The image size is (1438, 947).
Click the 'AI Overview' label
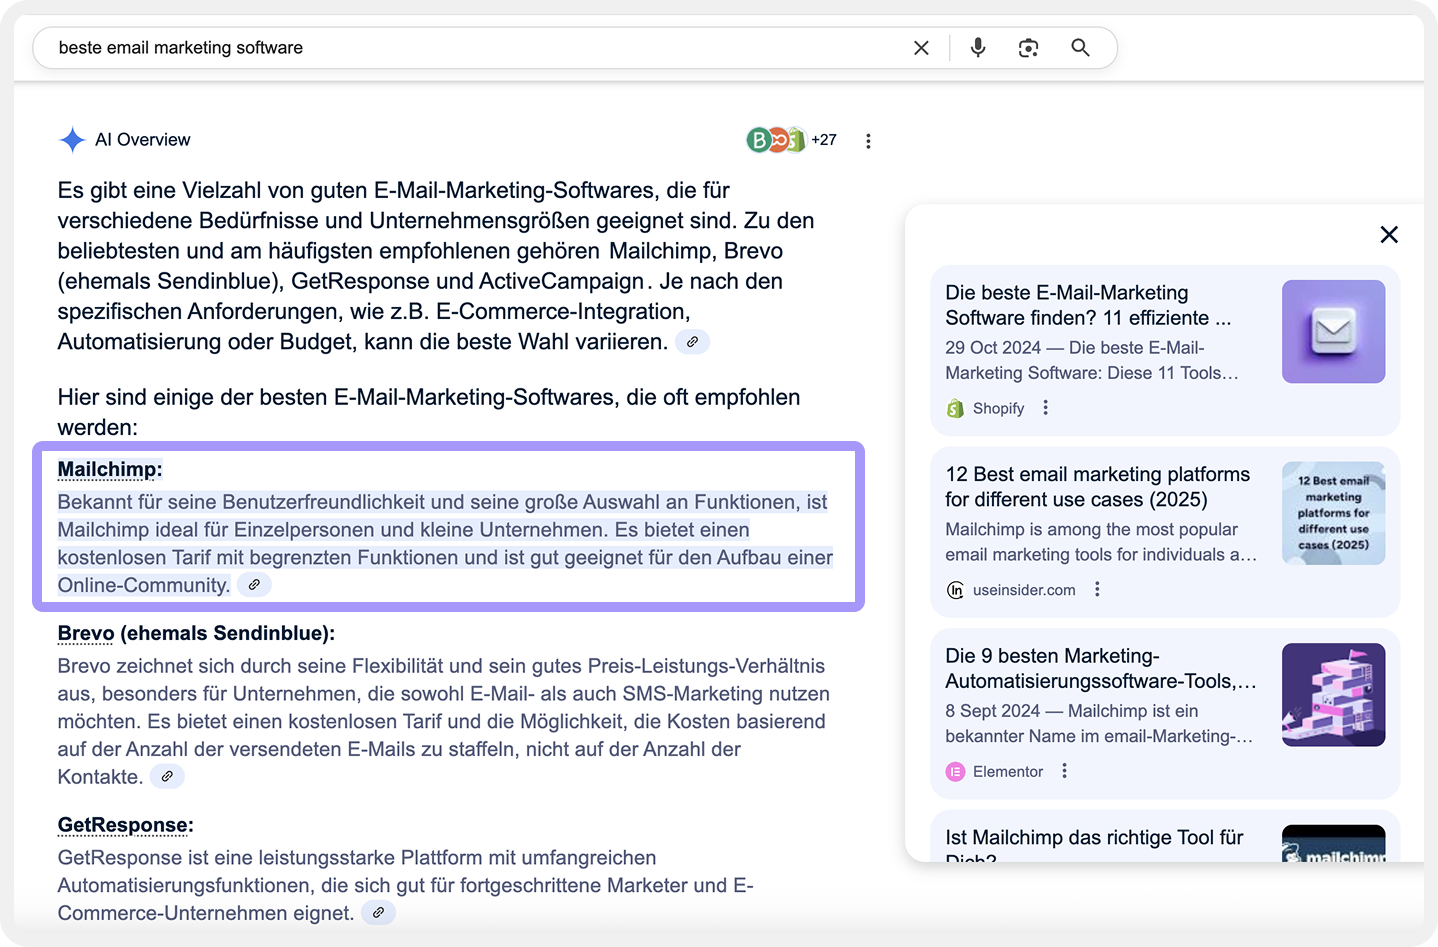click(x=142, y=140)
